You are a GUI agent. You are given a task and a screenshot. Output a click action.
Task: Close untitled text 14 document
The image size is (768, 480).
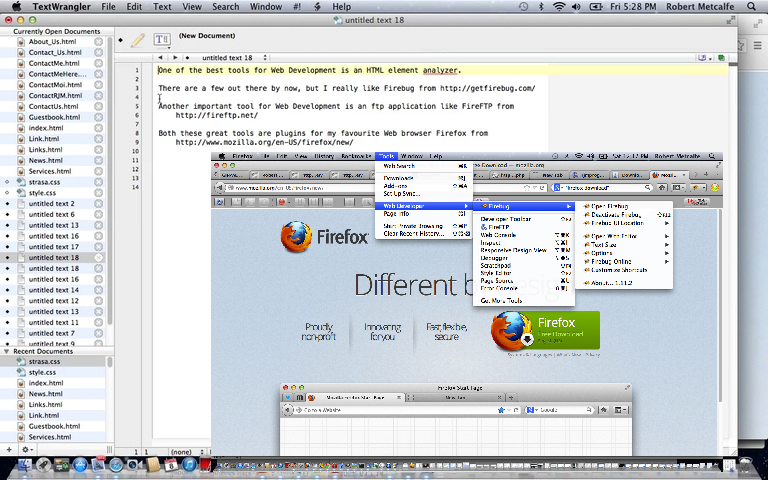point(98,289)
